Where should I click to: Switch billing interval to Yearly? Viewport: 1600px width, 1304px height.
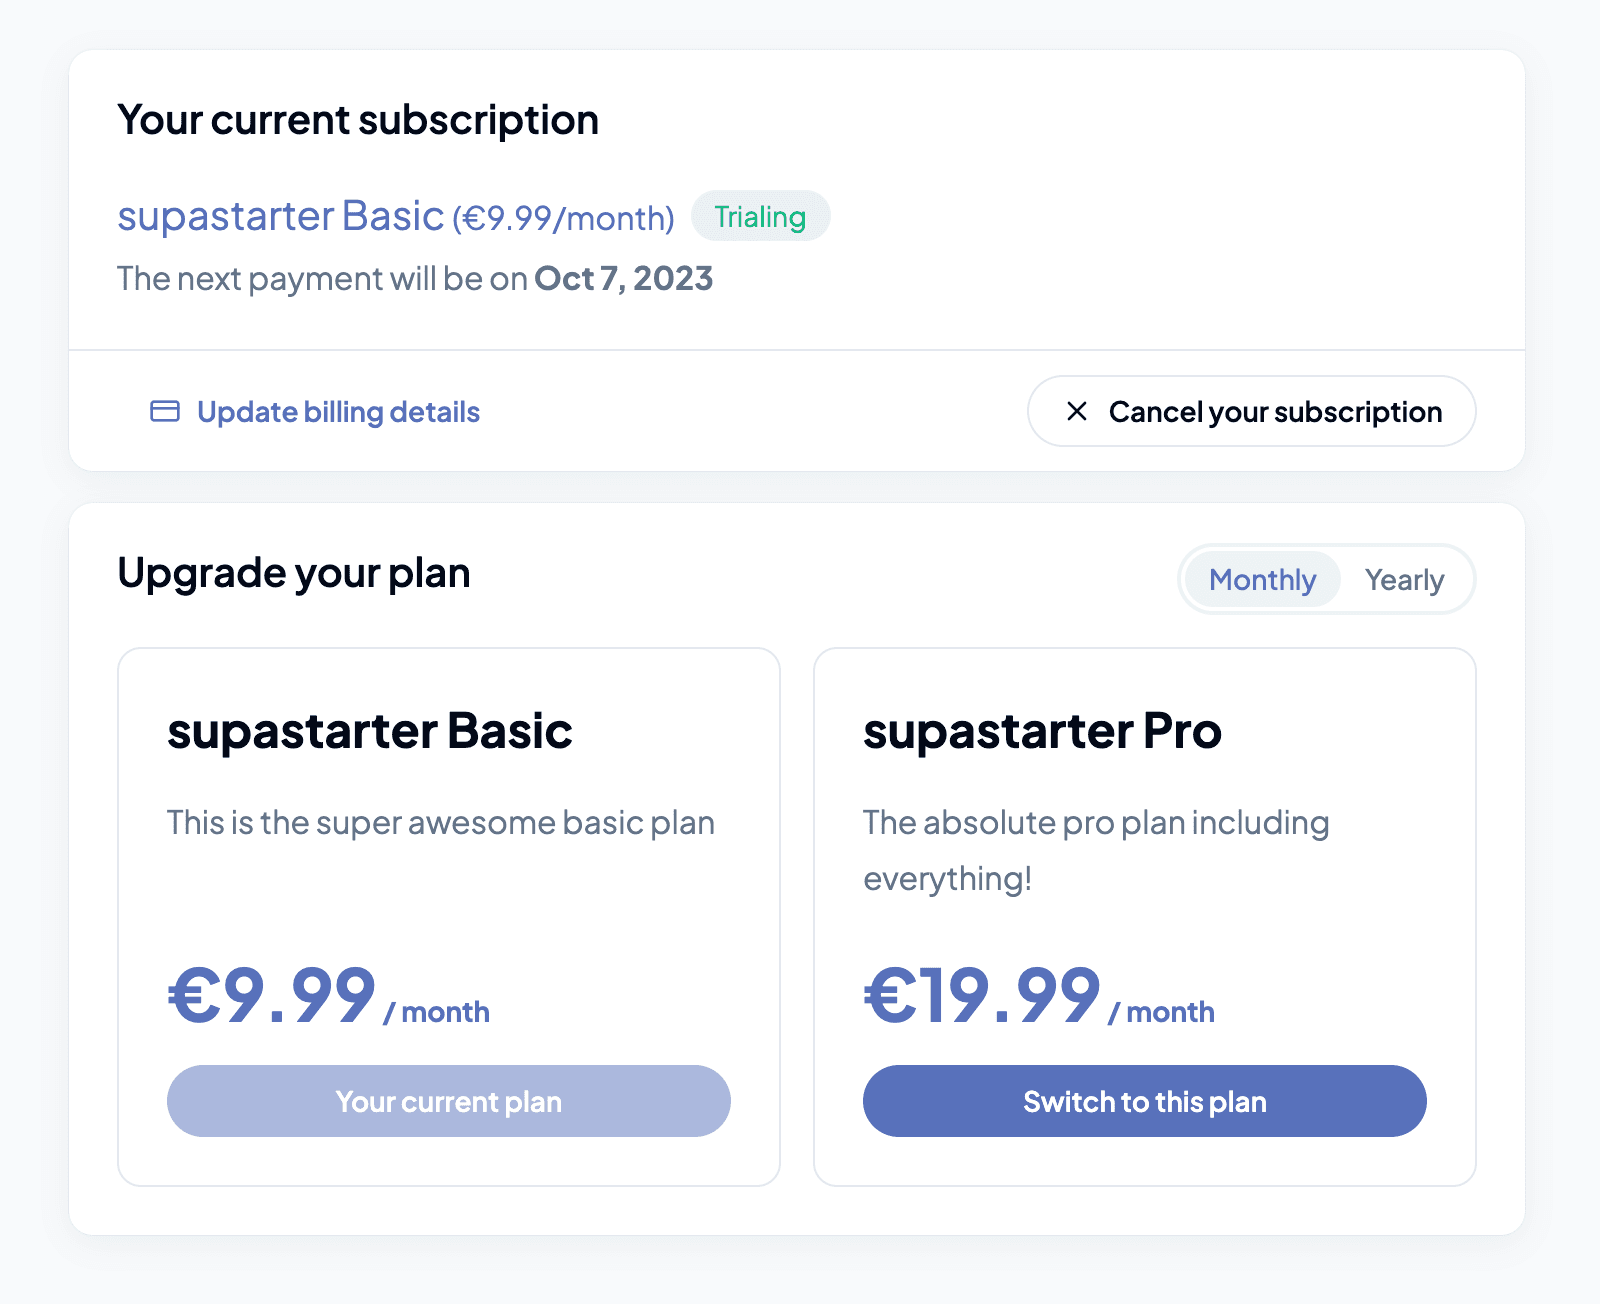coord(1404,579)
